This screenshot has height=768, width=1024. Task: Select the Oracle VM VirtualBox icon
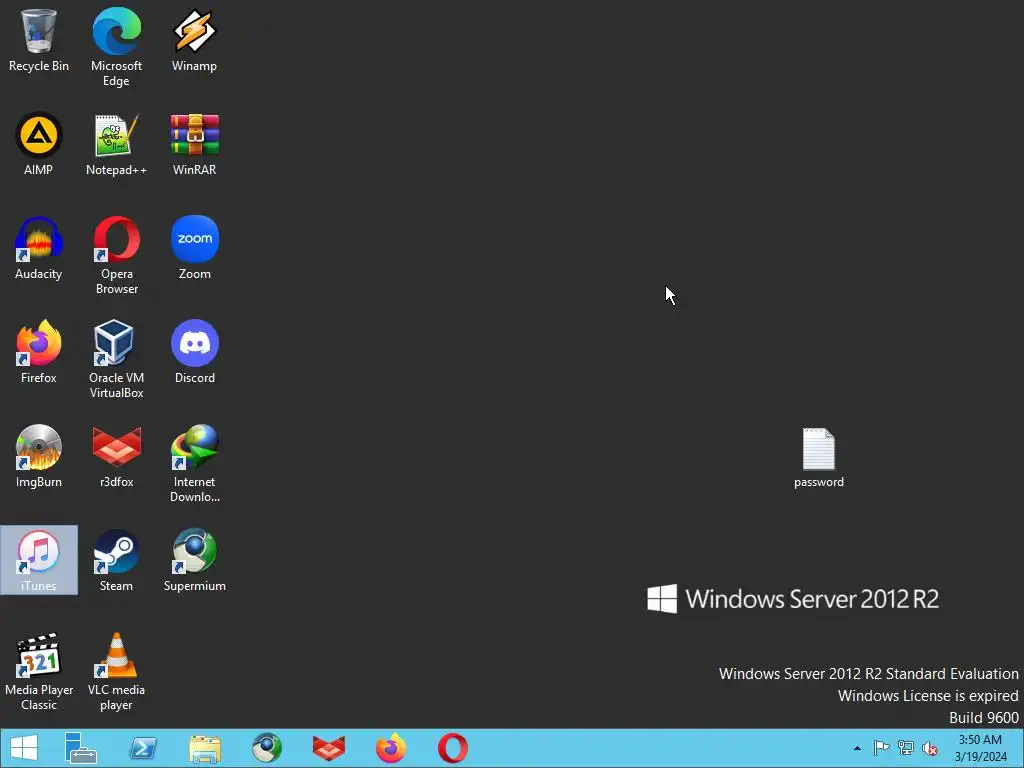tap(116, 359)
